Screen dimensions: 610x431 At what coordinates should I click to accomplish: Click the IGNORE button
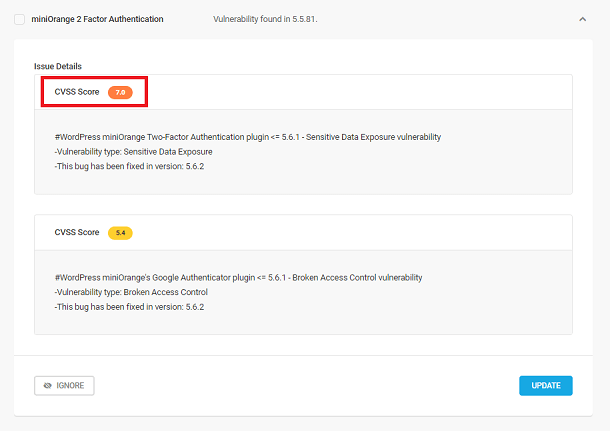pyautogui.click(x=64, y=385)
